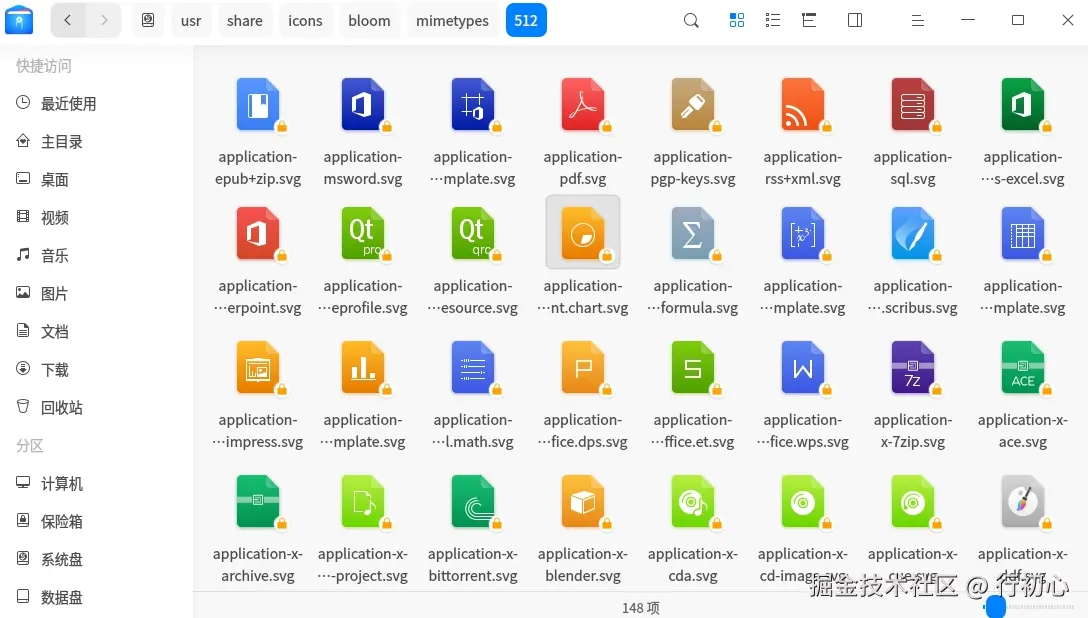Navigate to the icons breadcrumb
The image size is (1088, 618).
click(305, 21)
